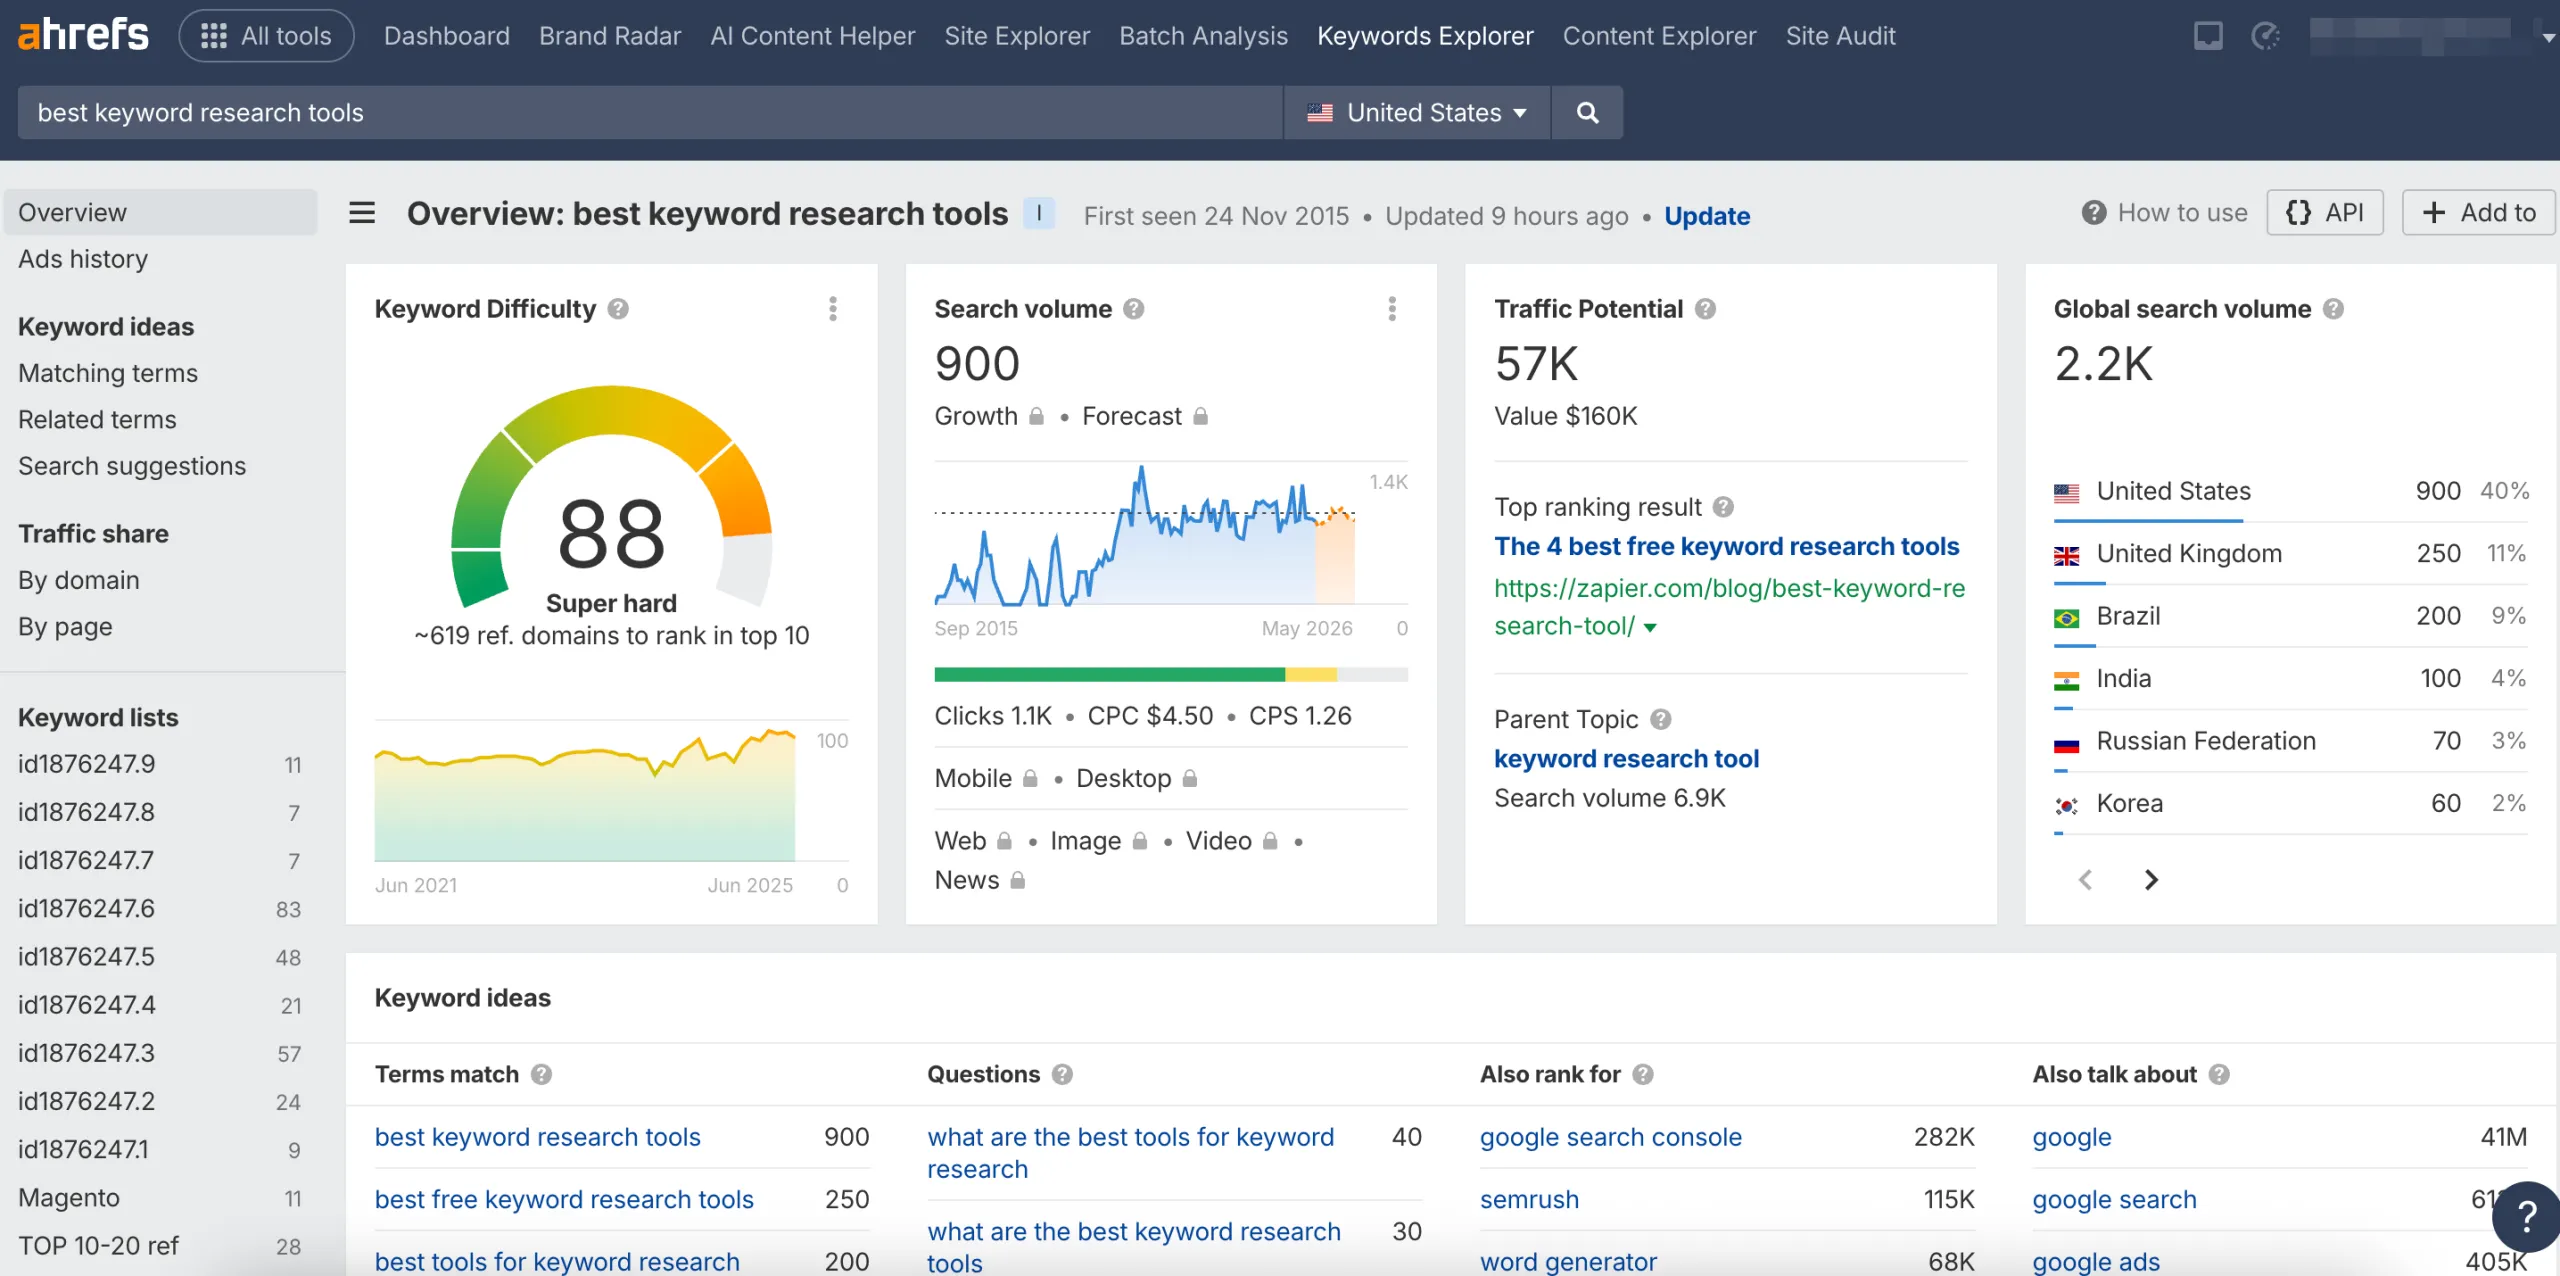Click the search magnifier button
This screenshot has height=1276, width=2560.
[1587, 113]
